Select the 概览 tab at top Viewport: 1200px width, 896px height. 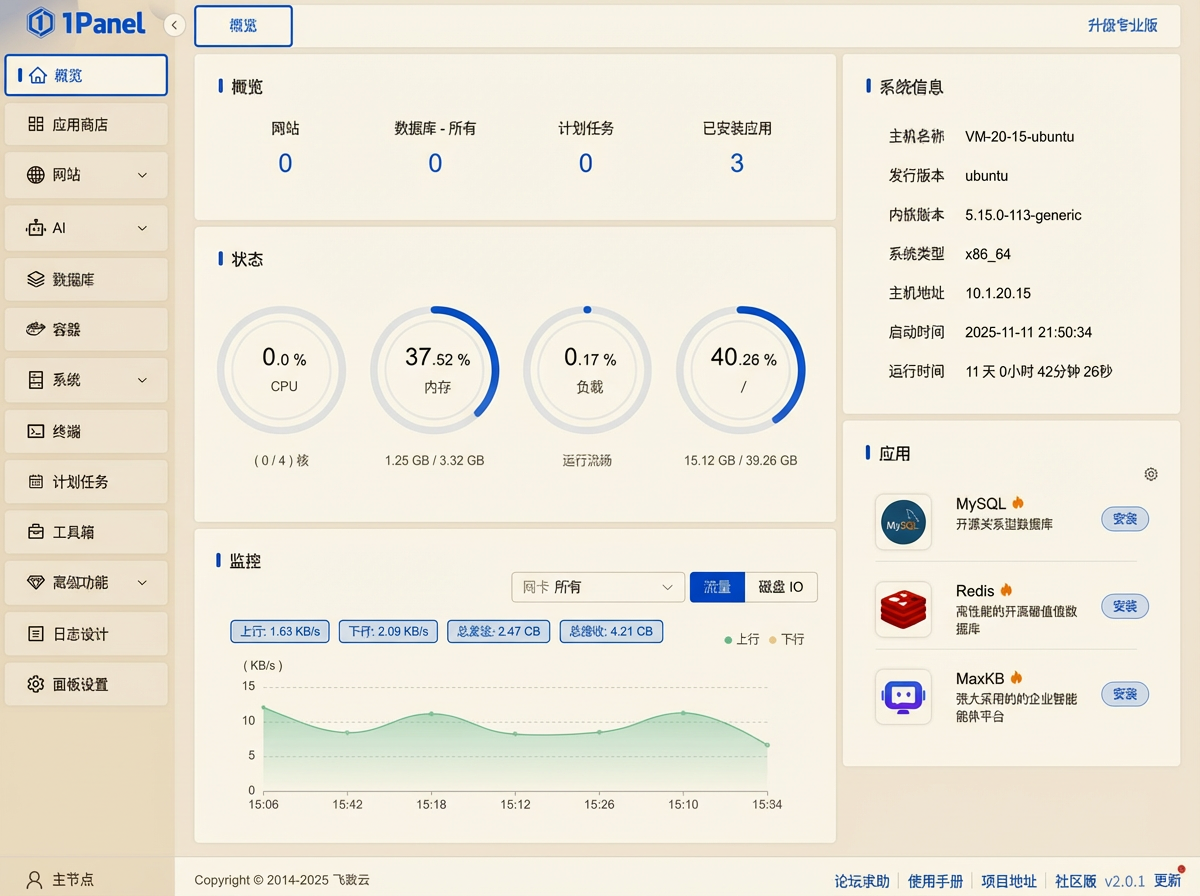pyautogui.click(x=243, y=26)
